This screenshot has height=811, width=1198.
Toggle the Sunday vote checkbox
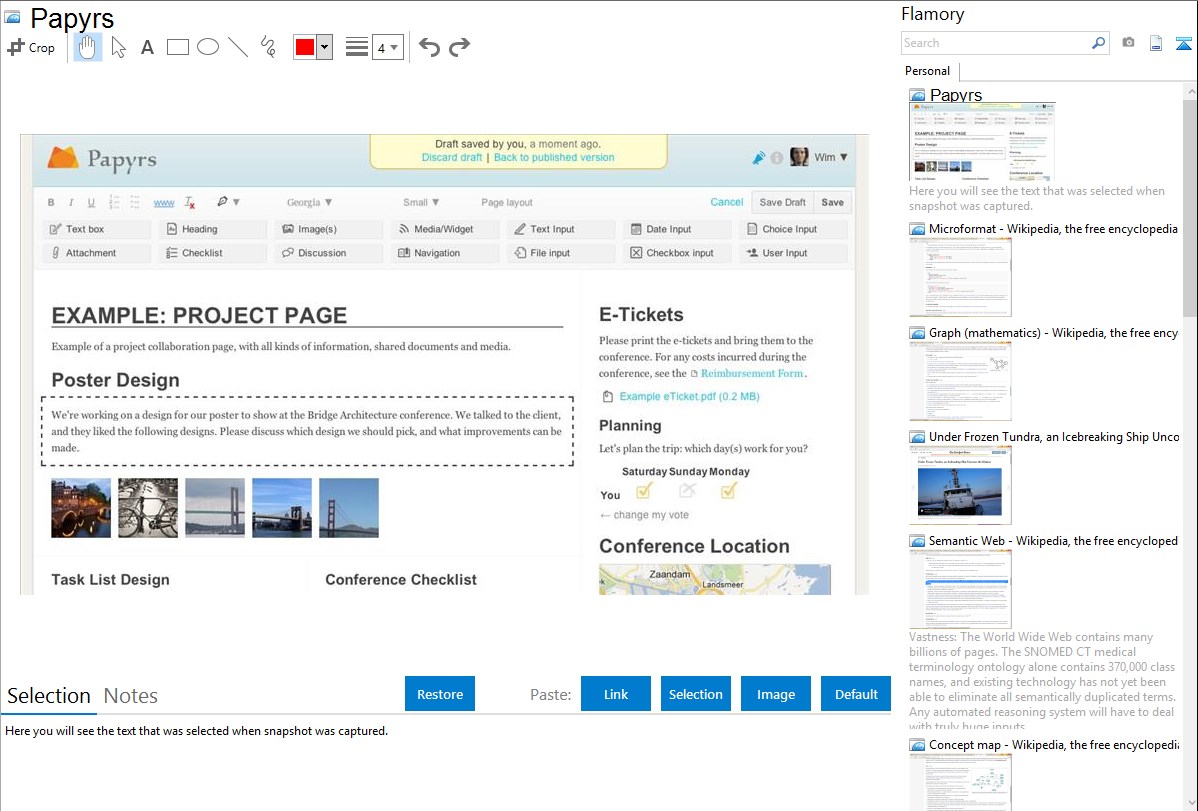[688, 491]
